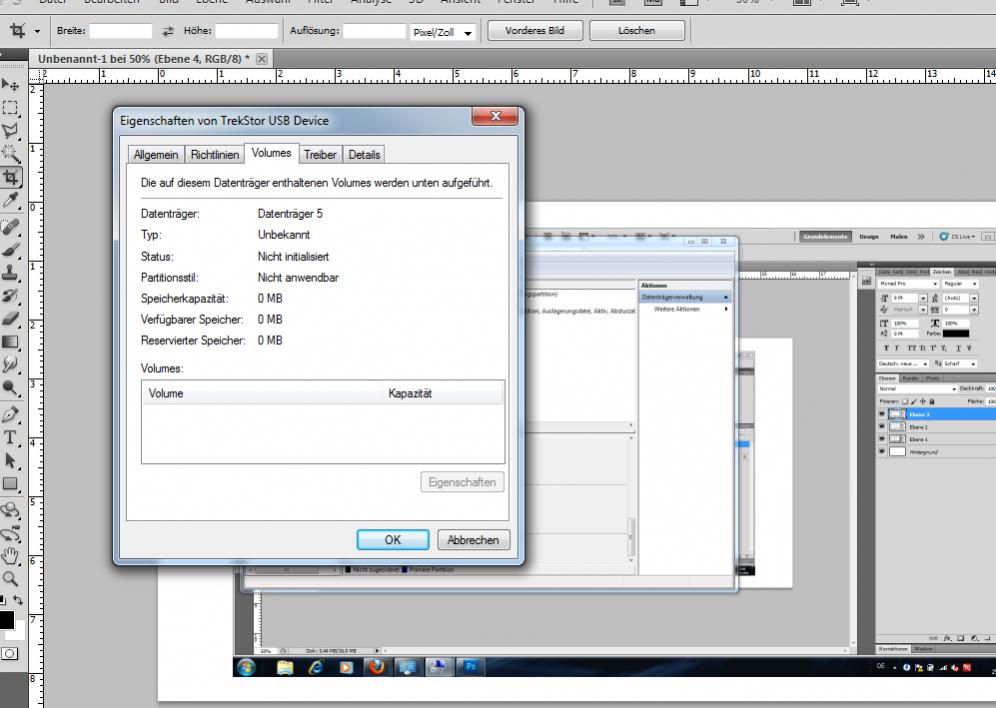Toggle Quick Mask mode
This screenshot has height=708, width=996.
coord(10,653)
